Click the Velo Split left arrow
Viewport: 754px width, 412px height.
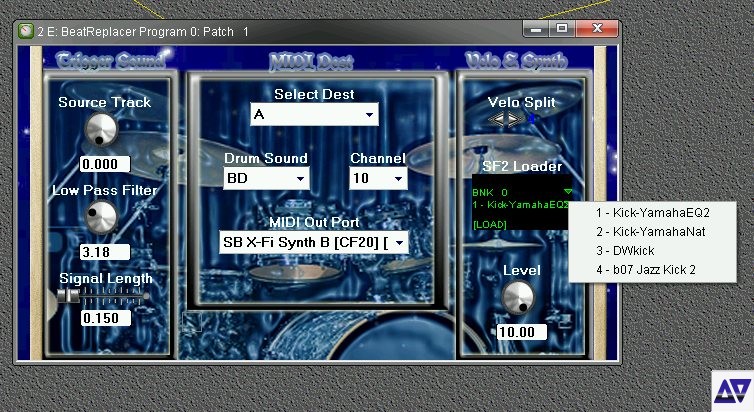point(498,119)
